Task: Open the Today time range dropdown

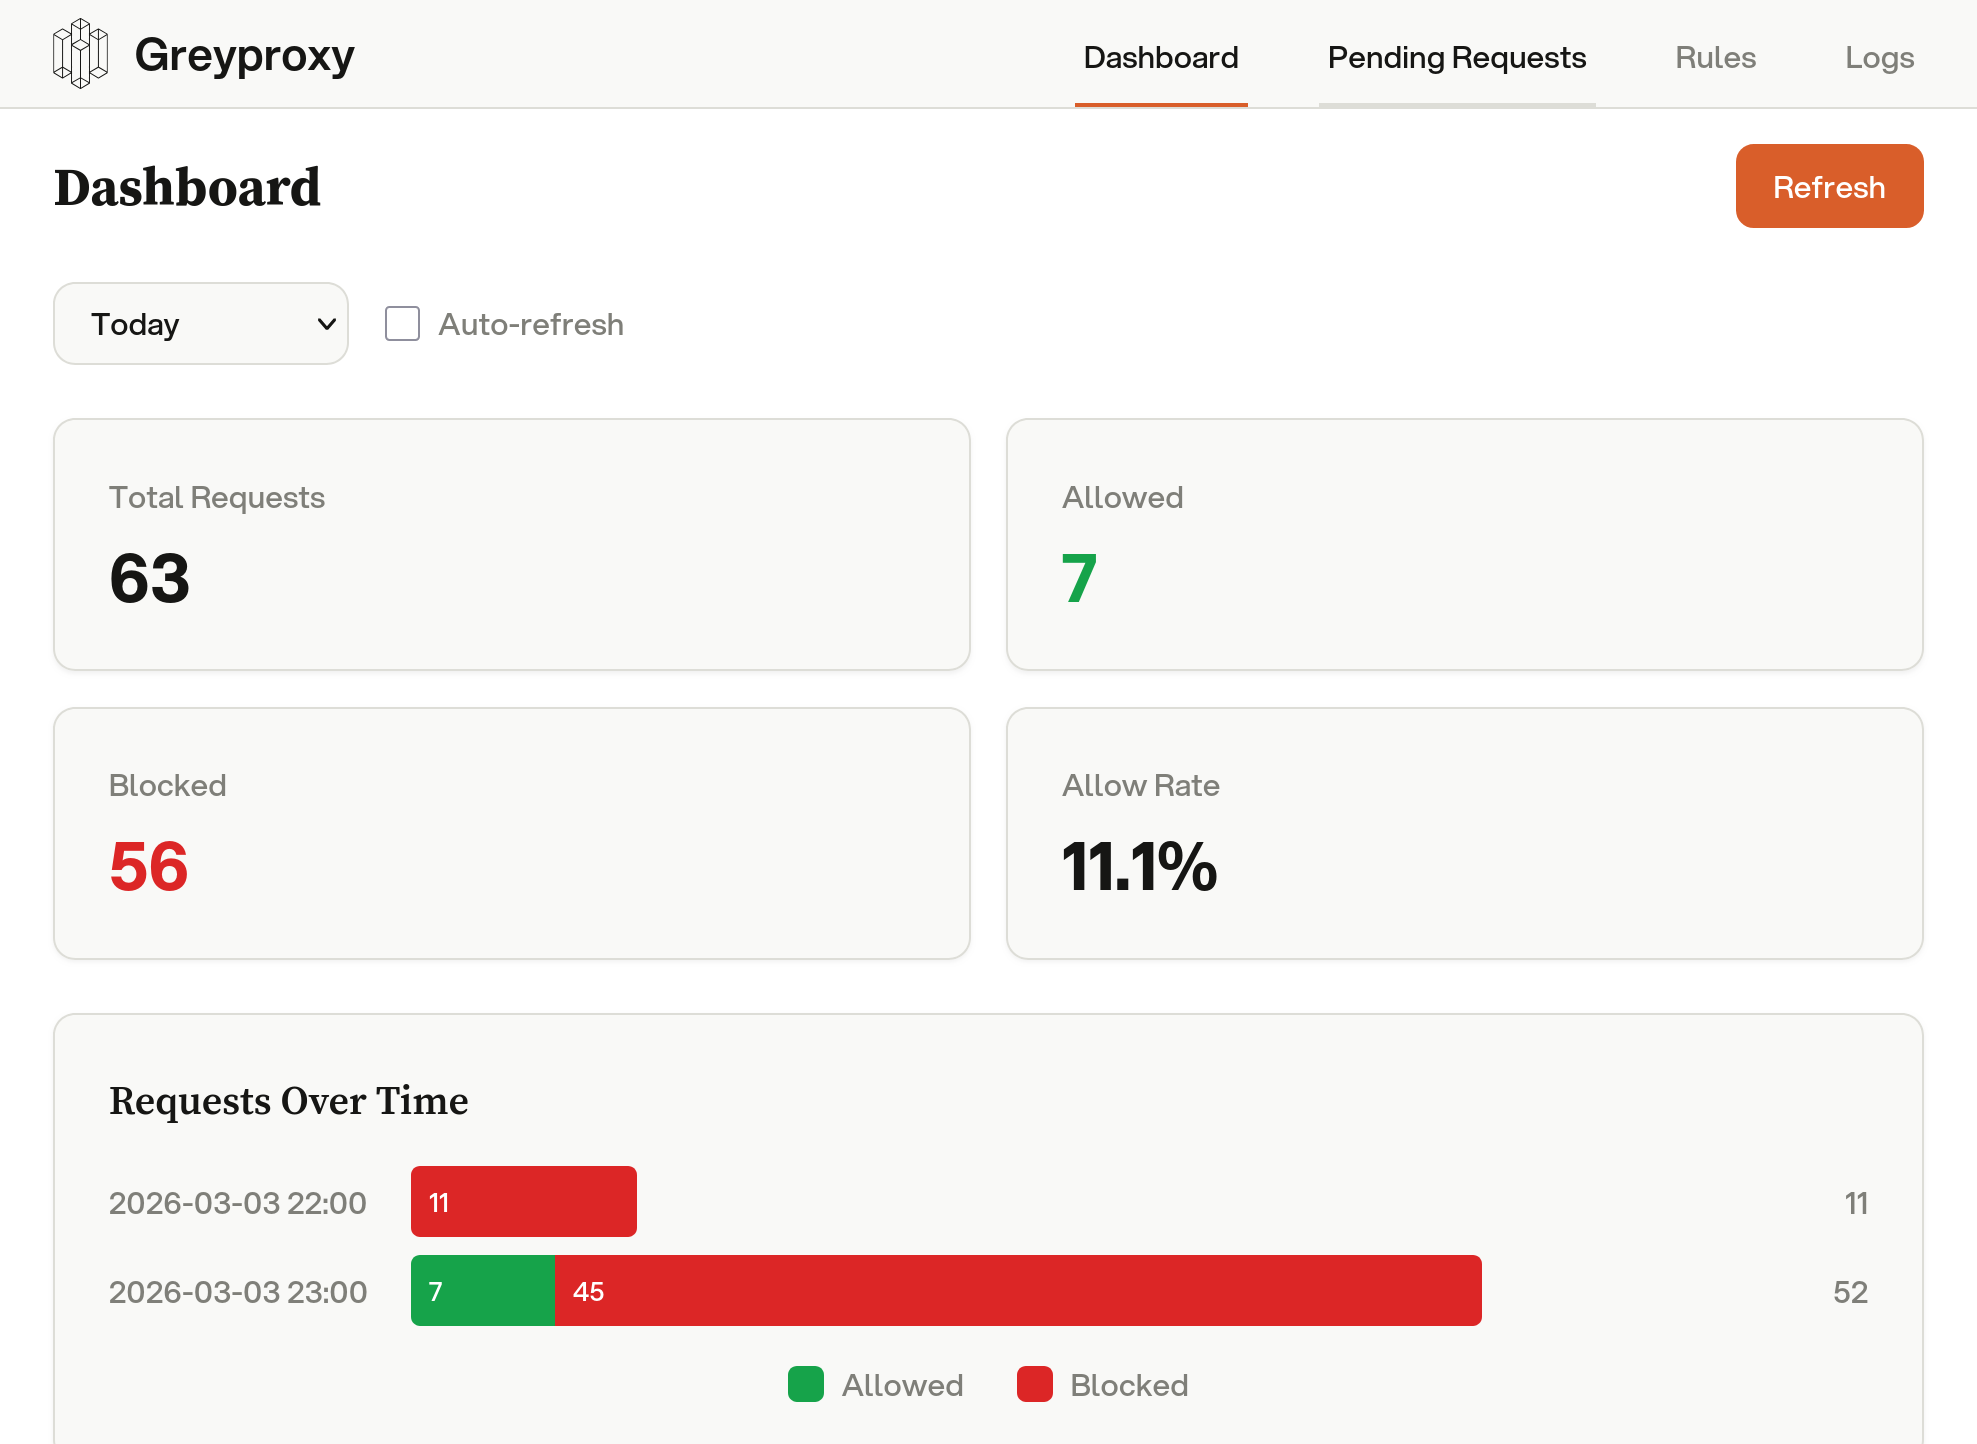Action: coord(200,324)
